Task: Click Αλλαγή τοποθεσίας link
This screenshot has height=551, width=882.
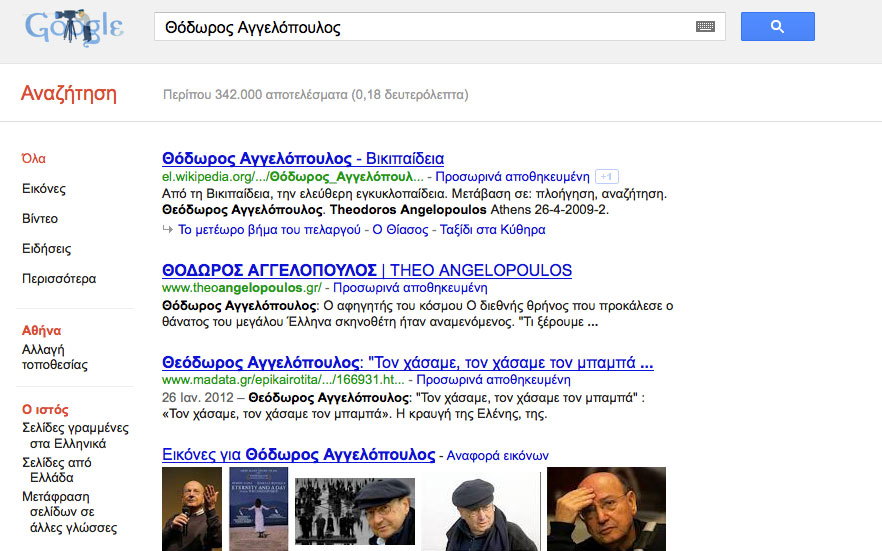Action: tap(55, 357)
